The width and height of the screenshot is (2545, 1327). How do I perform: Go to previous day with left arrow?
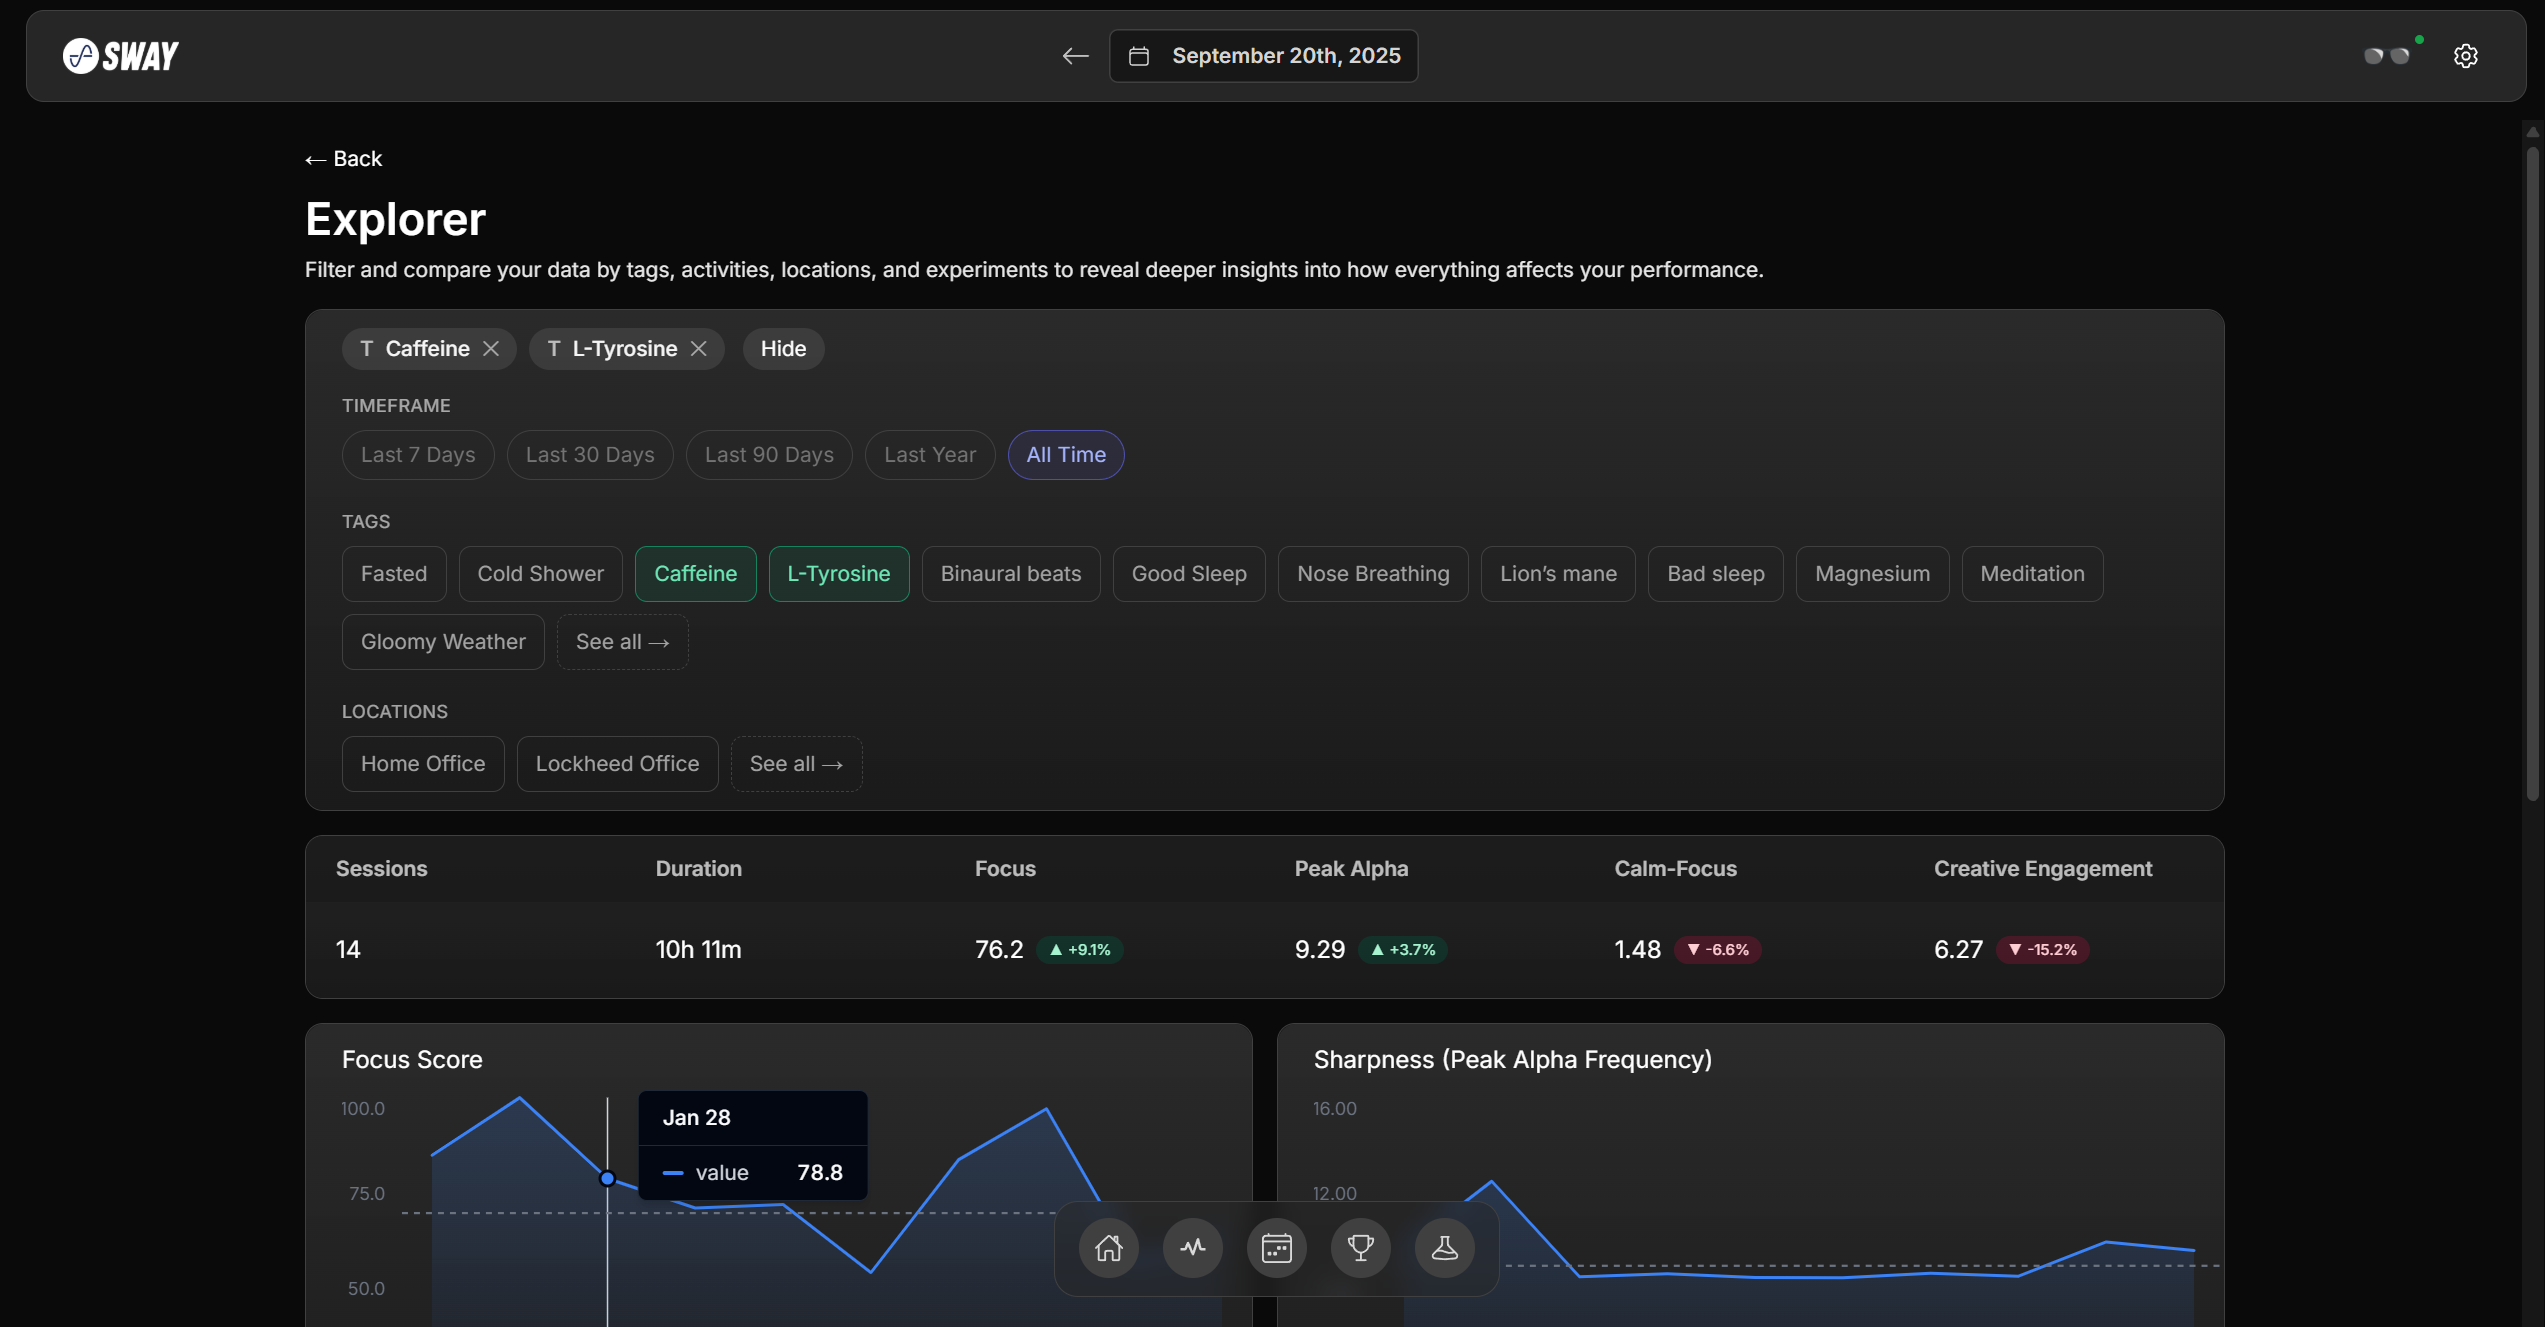coord(1075,56)
